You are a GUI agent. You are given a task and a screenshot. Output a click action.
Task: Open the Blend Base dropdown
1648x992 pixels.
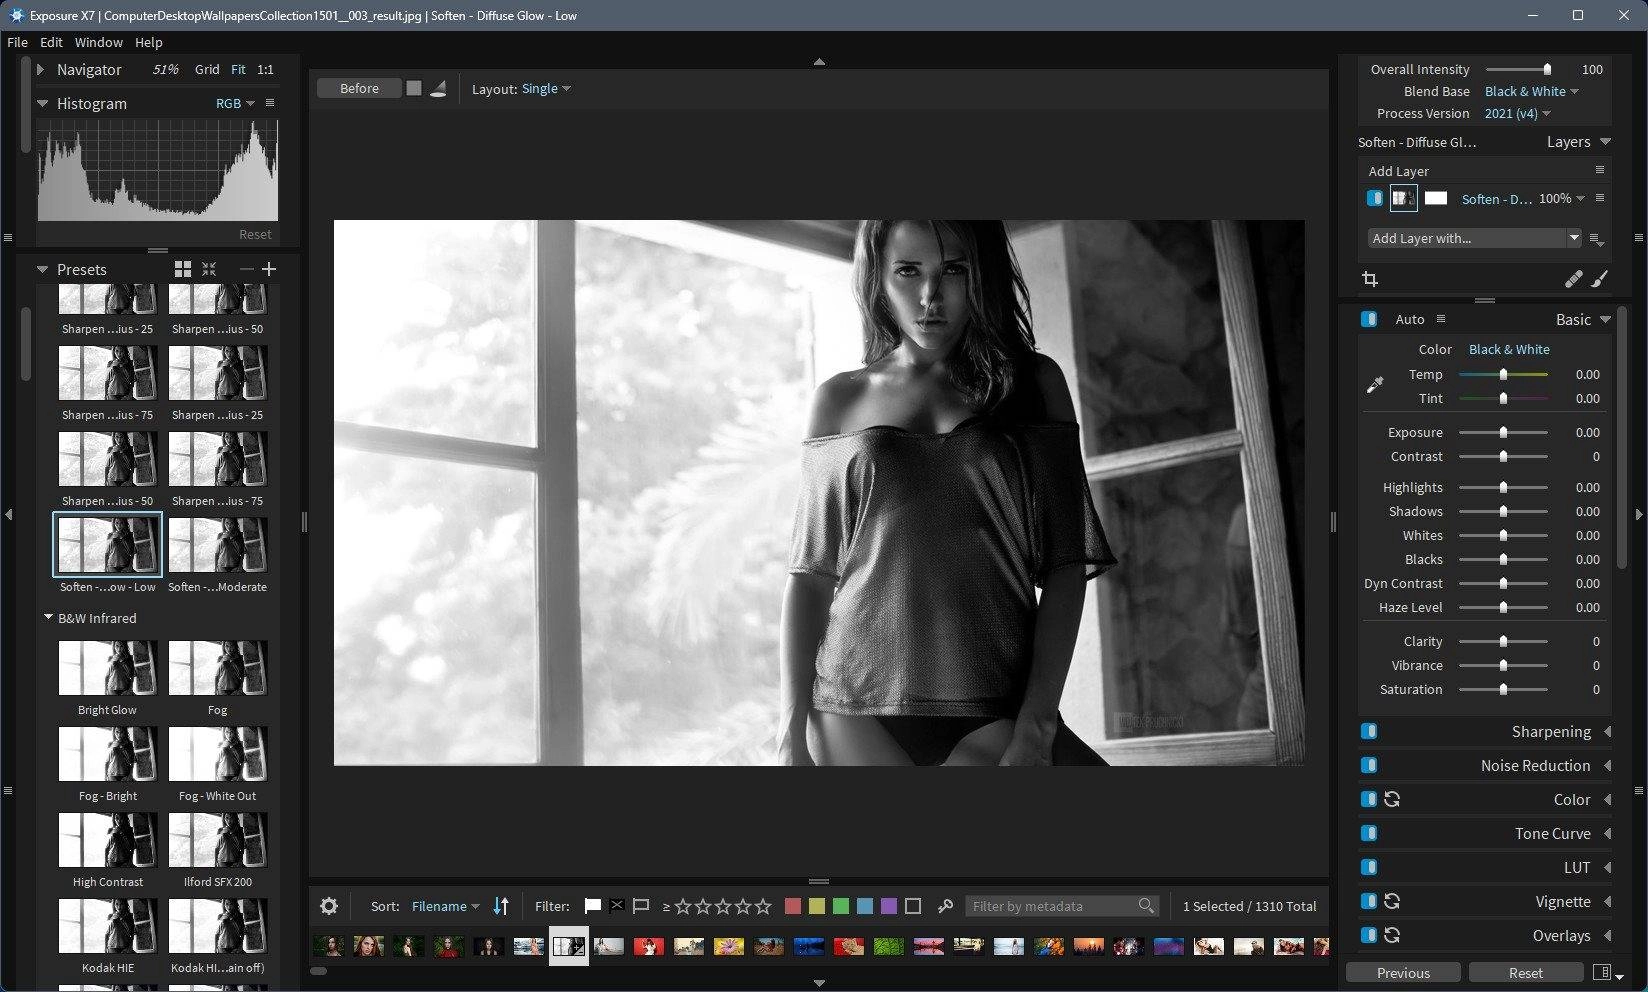click(x=1531, y=91)
